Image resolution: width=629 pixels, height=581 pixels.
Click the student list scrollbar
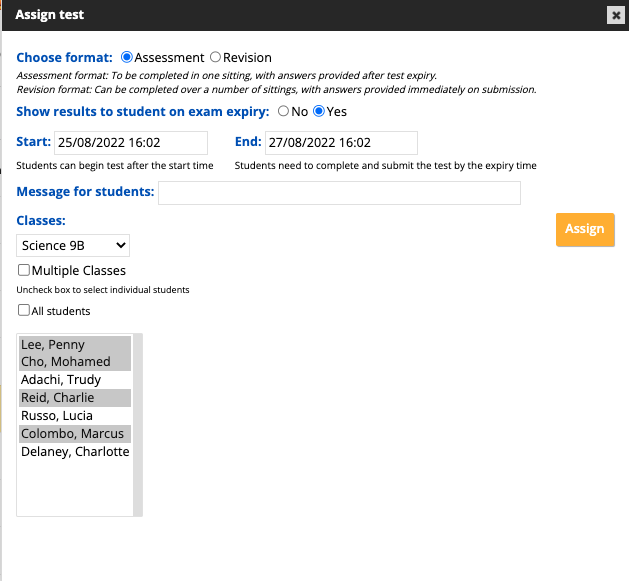pyautogui.click(x=138, y=425)
